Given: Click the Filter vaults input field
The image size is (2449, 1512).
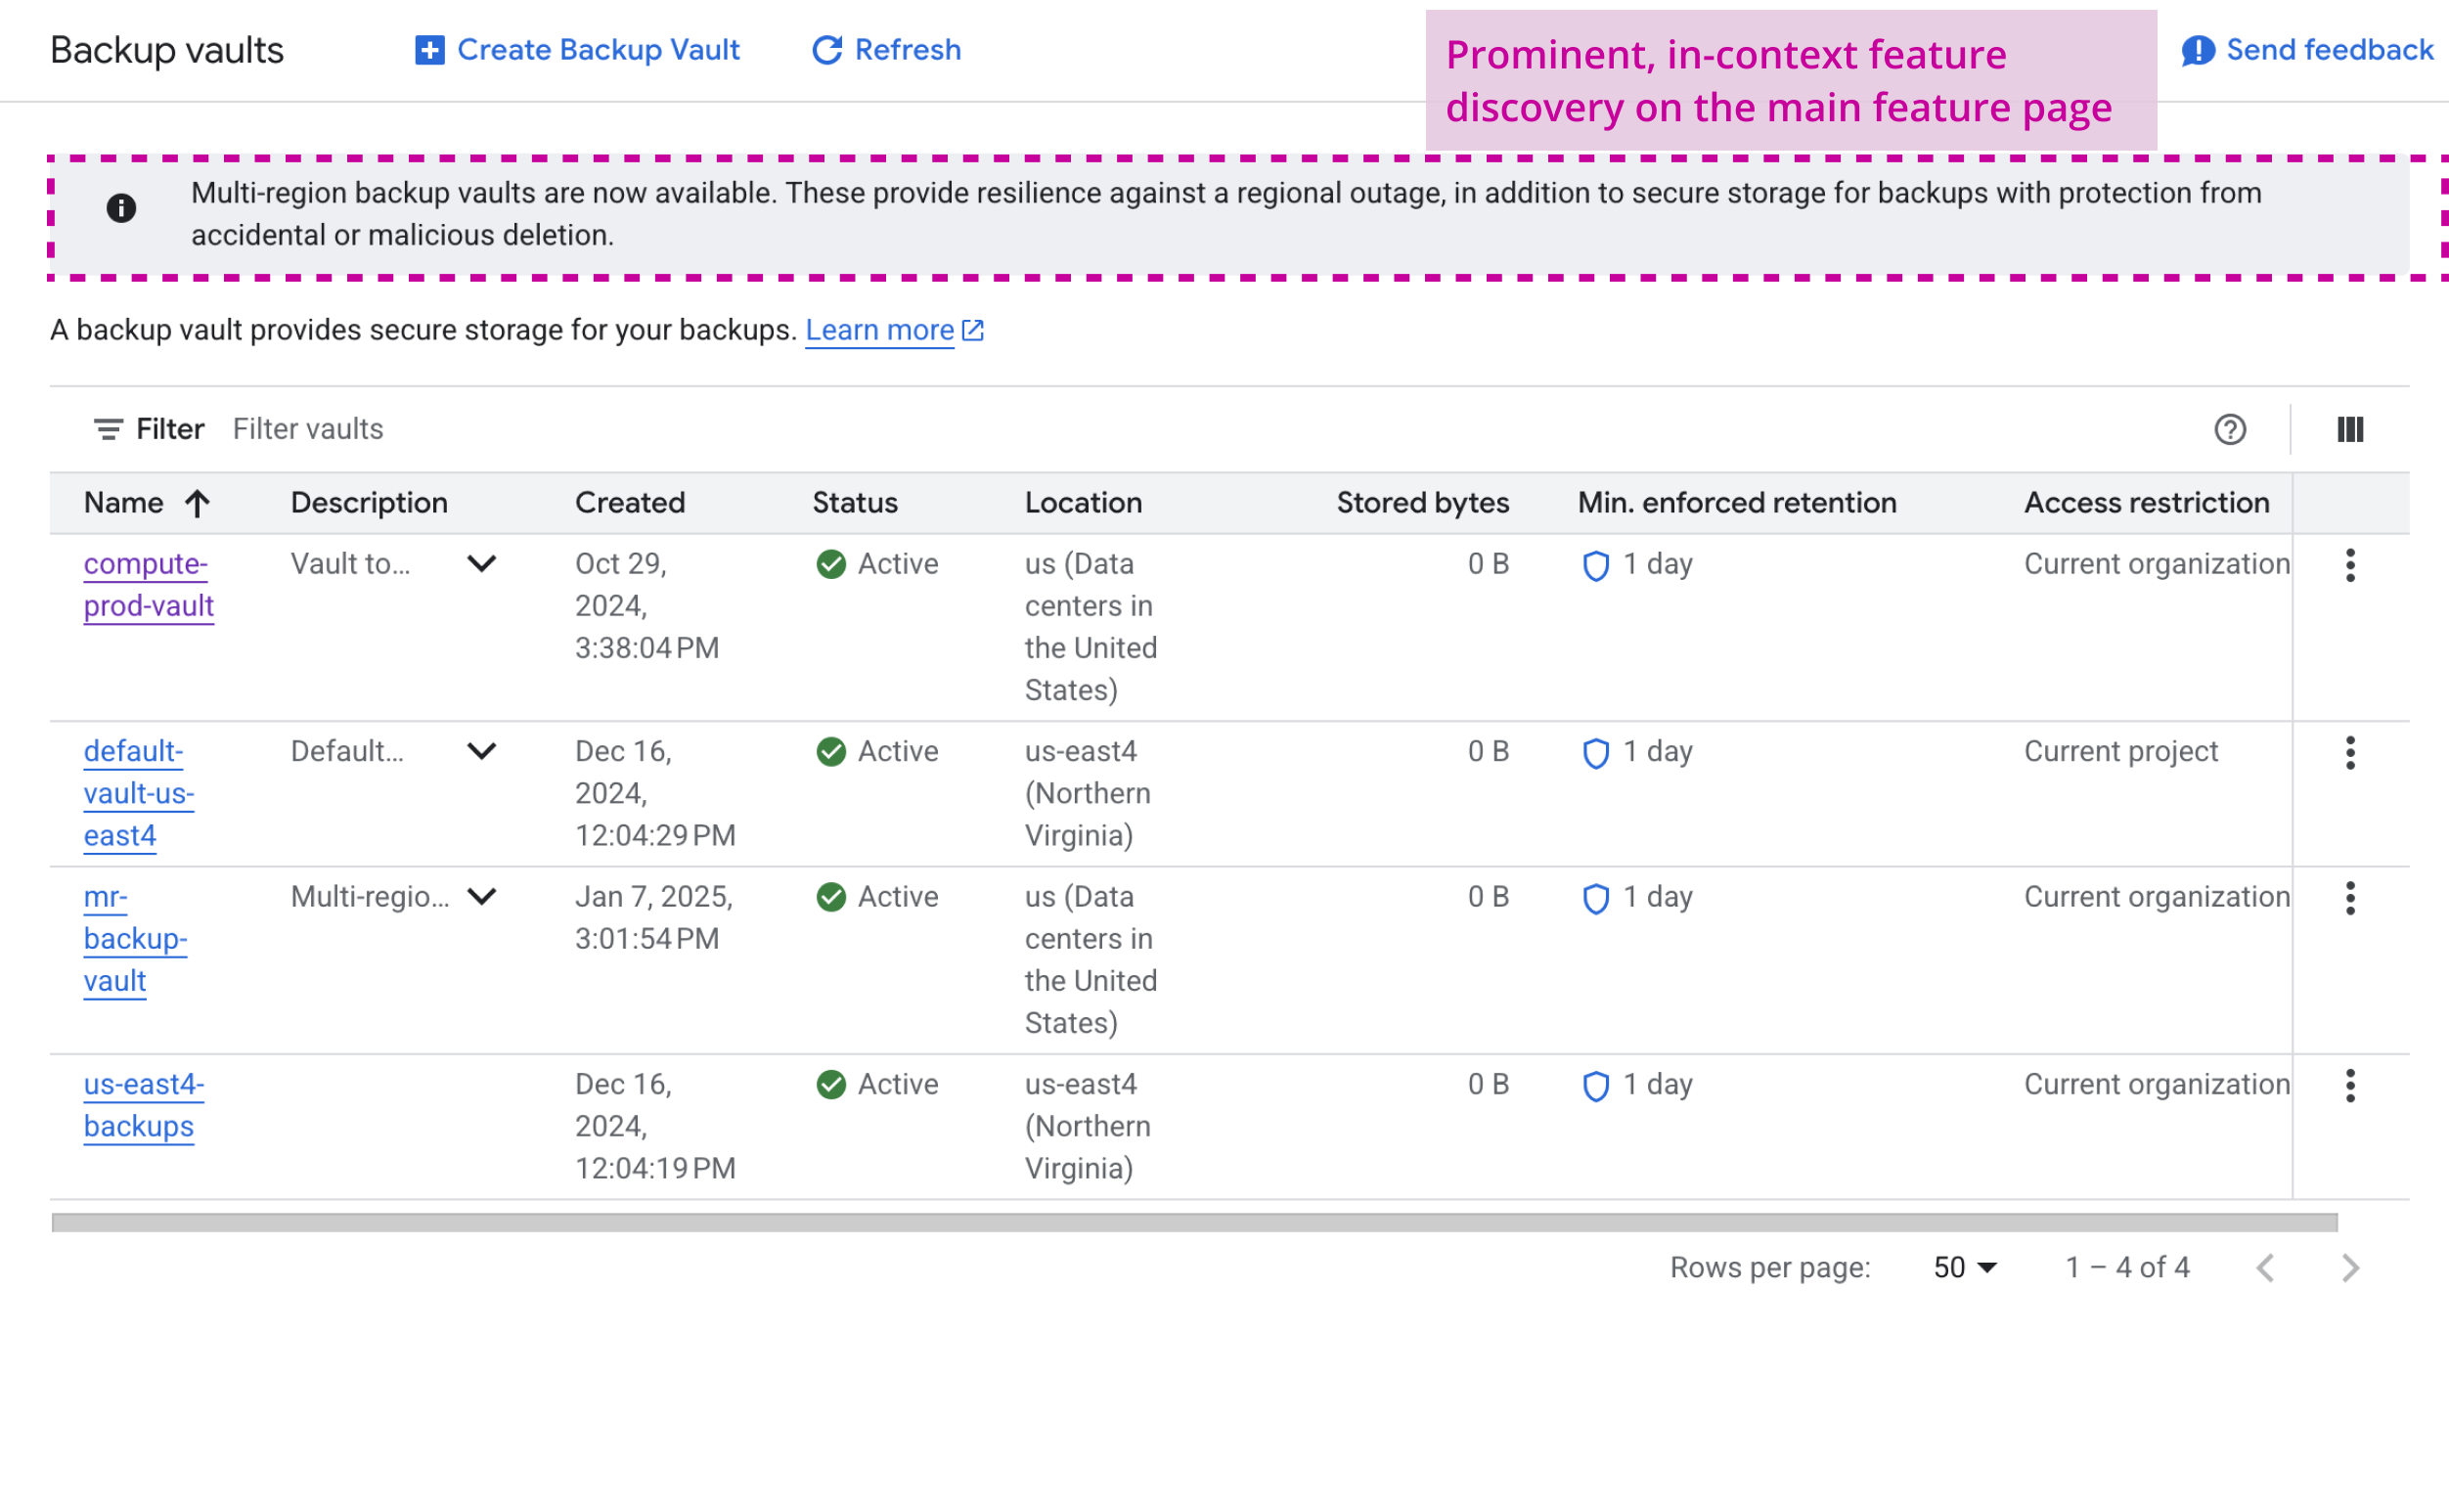Looking at the screenshot, I should click(309, 428).
